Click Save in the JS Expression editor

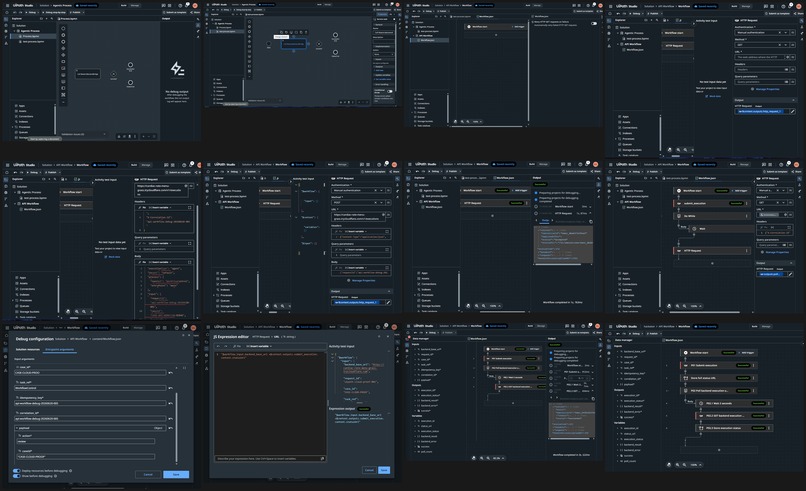[383, 470]
